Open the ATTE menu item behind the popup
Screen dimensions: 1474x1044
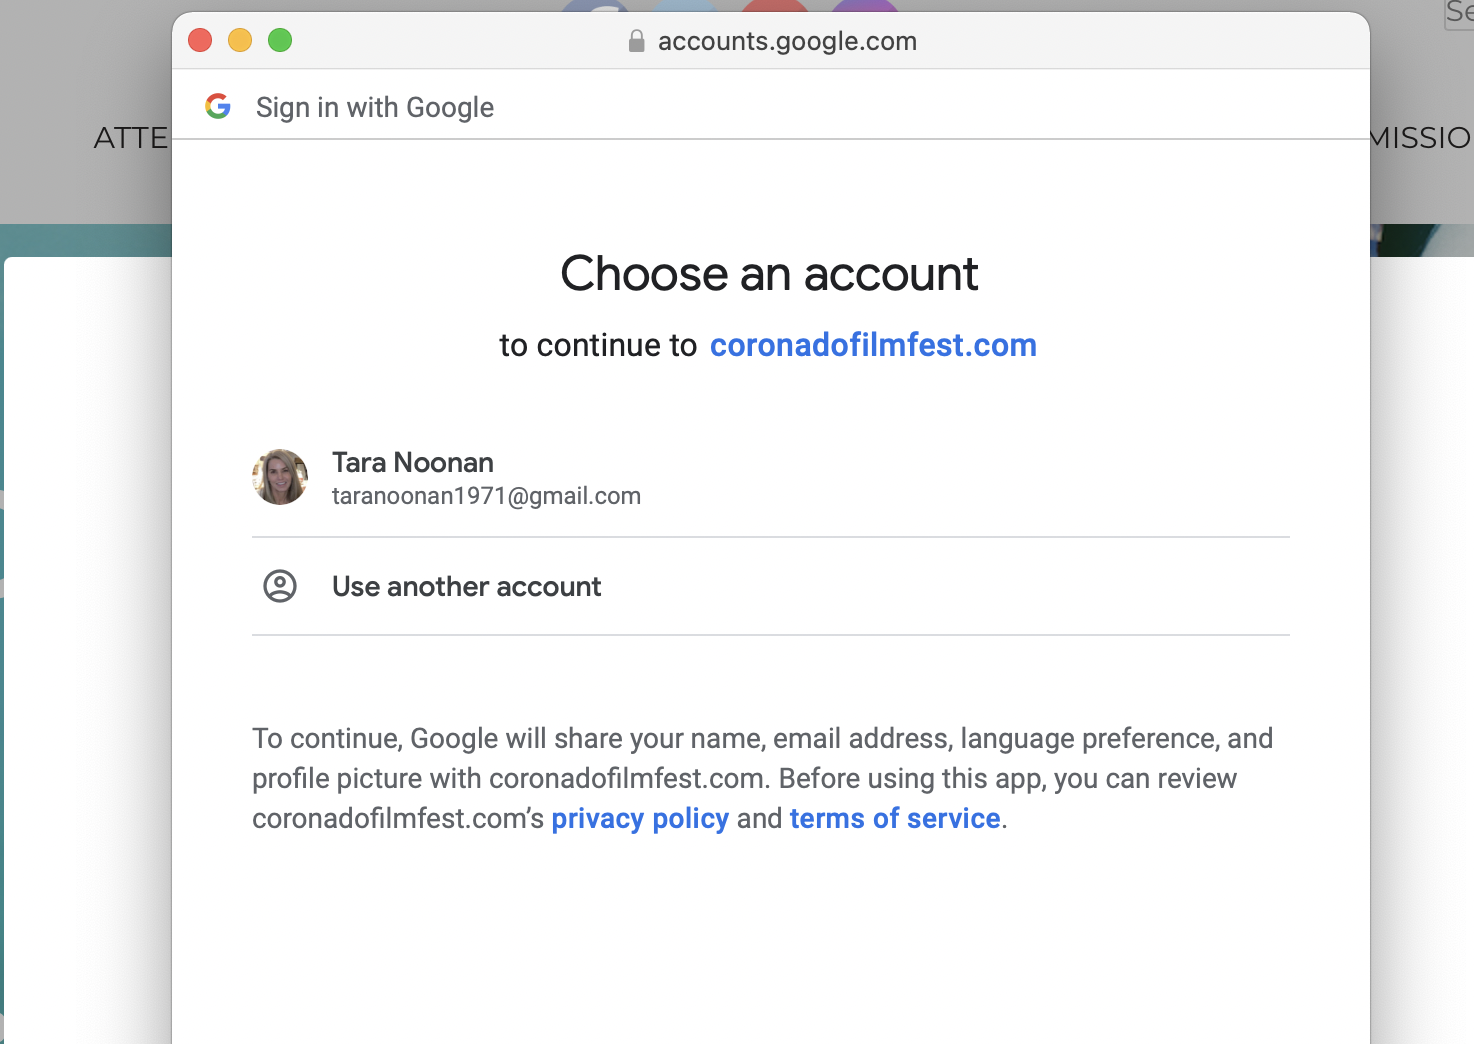tap(131, 138)
